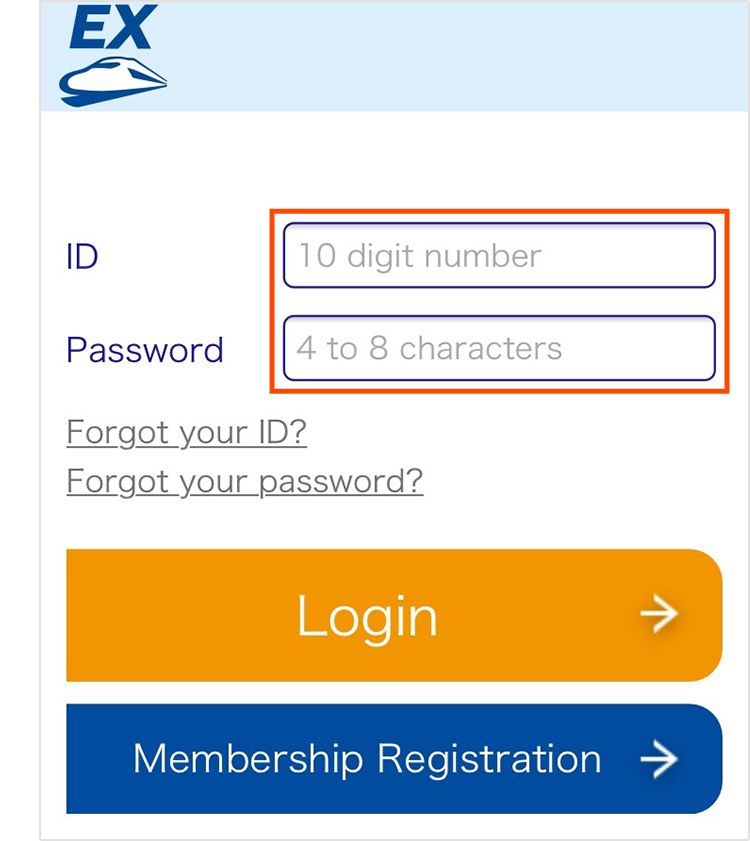Image resolution: width=750 pixels, height=841 pixels.
Task: Click the arrow icon on Membership Registration
Action: (x=660, y=759)
